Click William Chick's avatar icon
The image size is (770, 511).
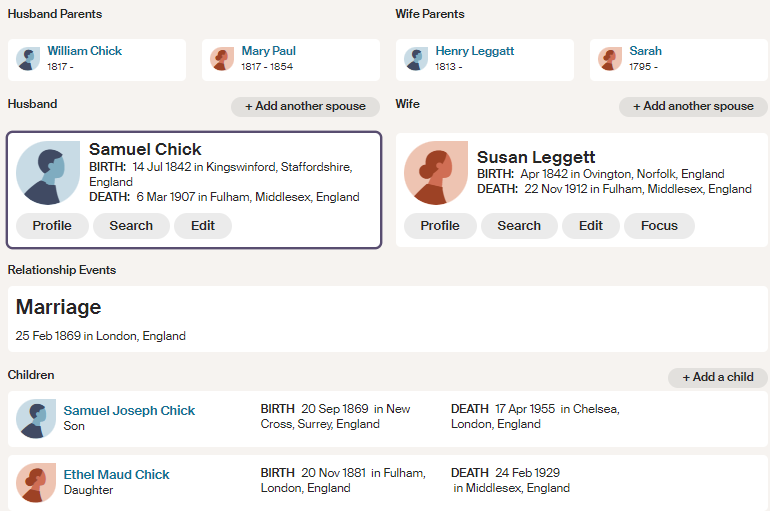coord(28,59)
